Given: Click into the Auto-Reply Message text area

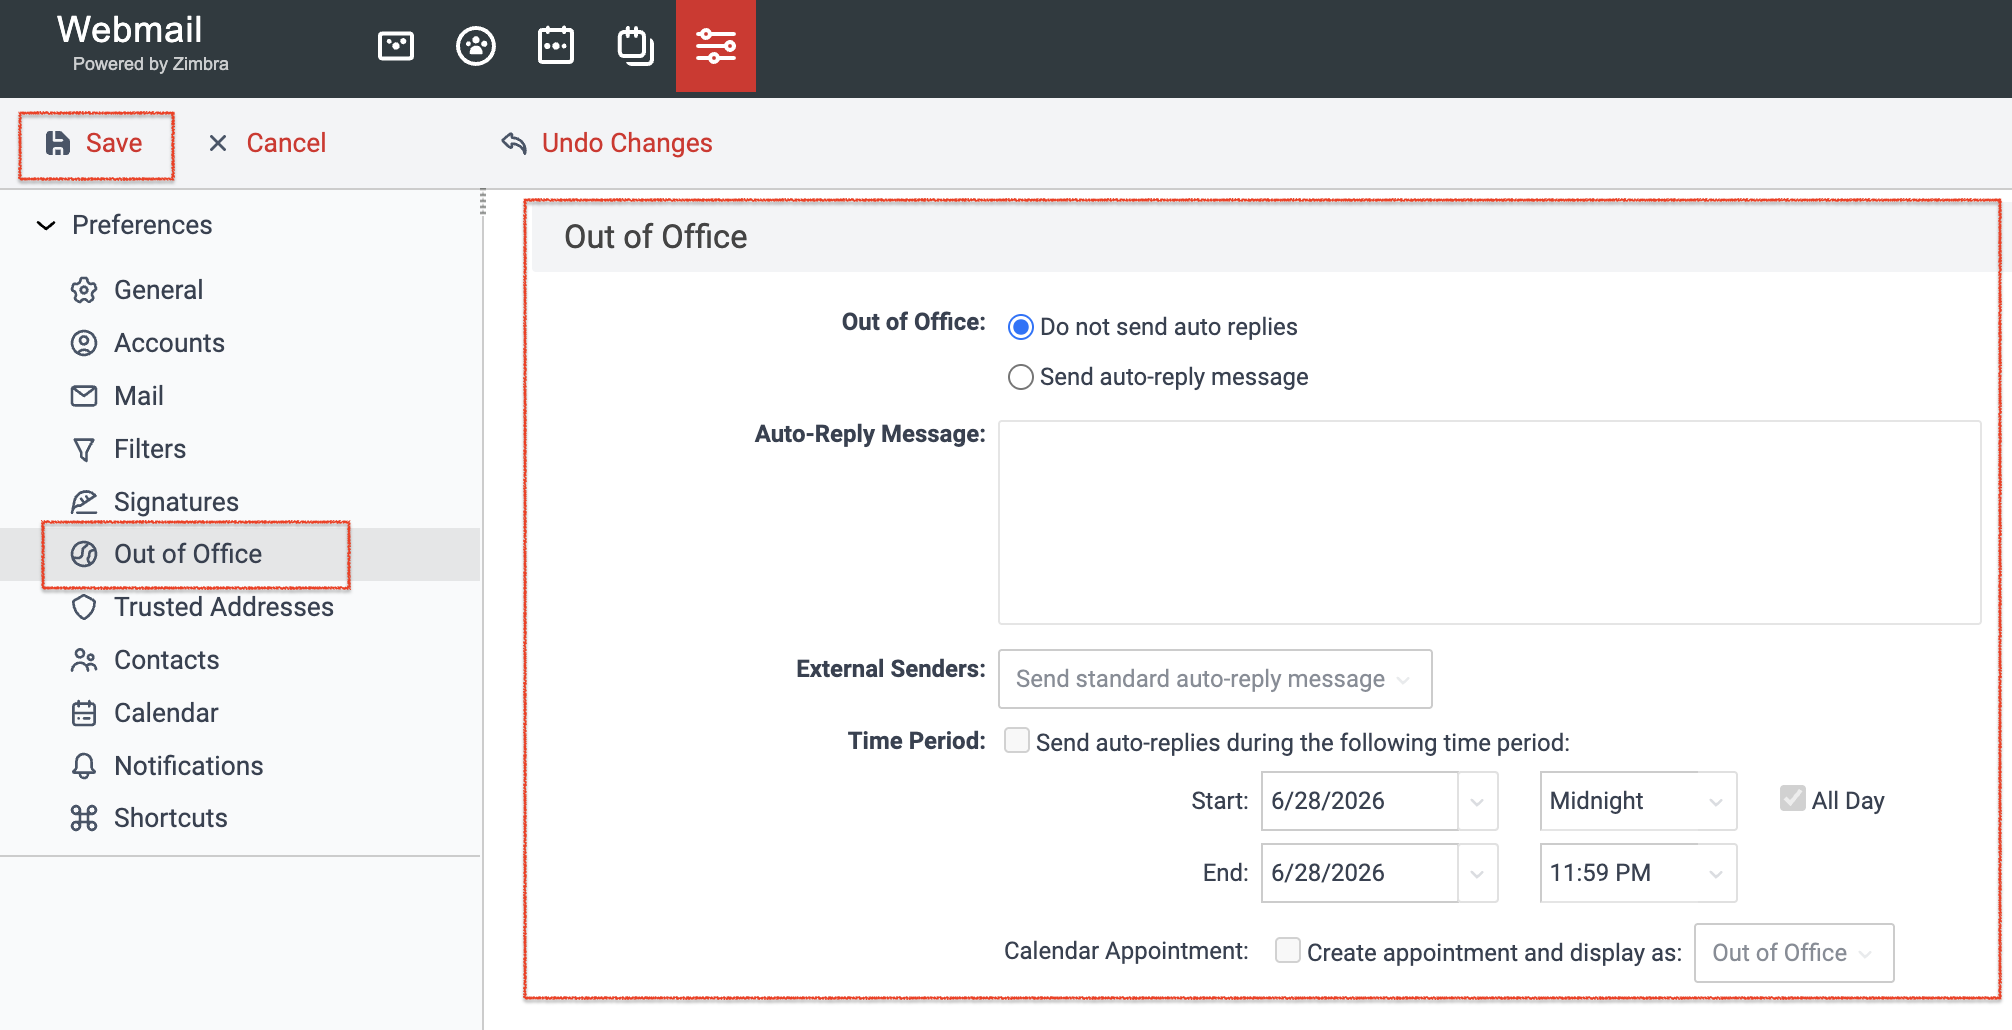Looking at the screenshot, I should [1490, 523].
